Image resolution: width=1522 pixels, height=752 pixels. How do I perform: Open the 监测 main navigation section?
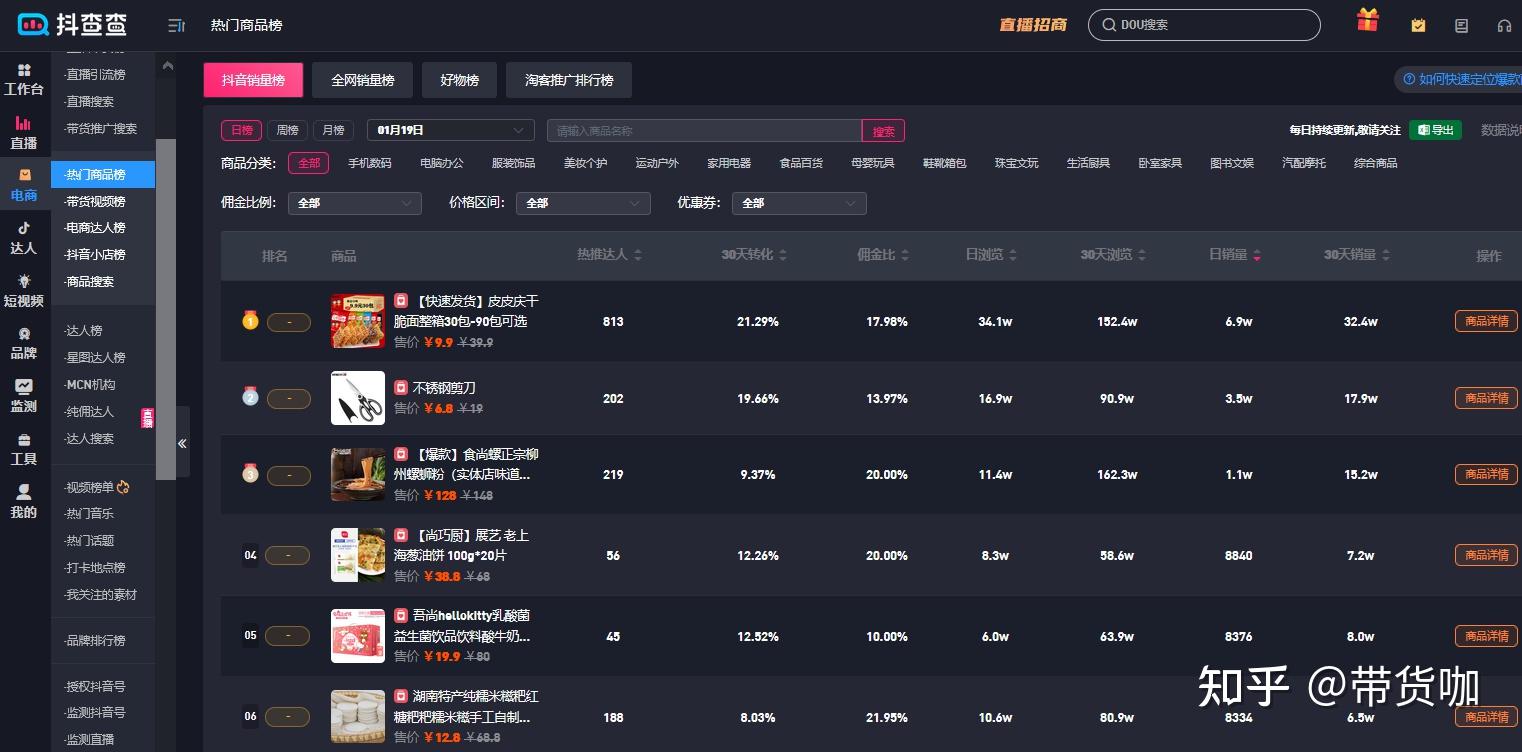(24, 396)
